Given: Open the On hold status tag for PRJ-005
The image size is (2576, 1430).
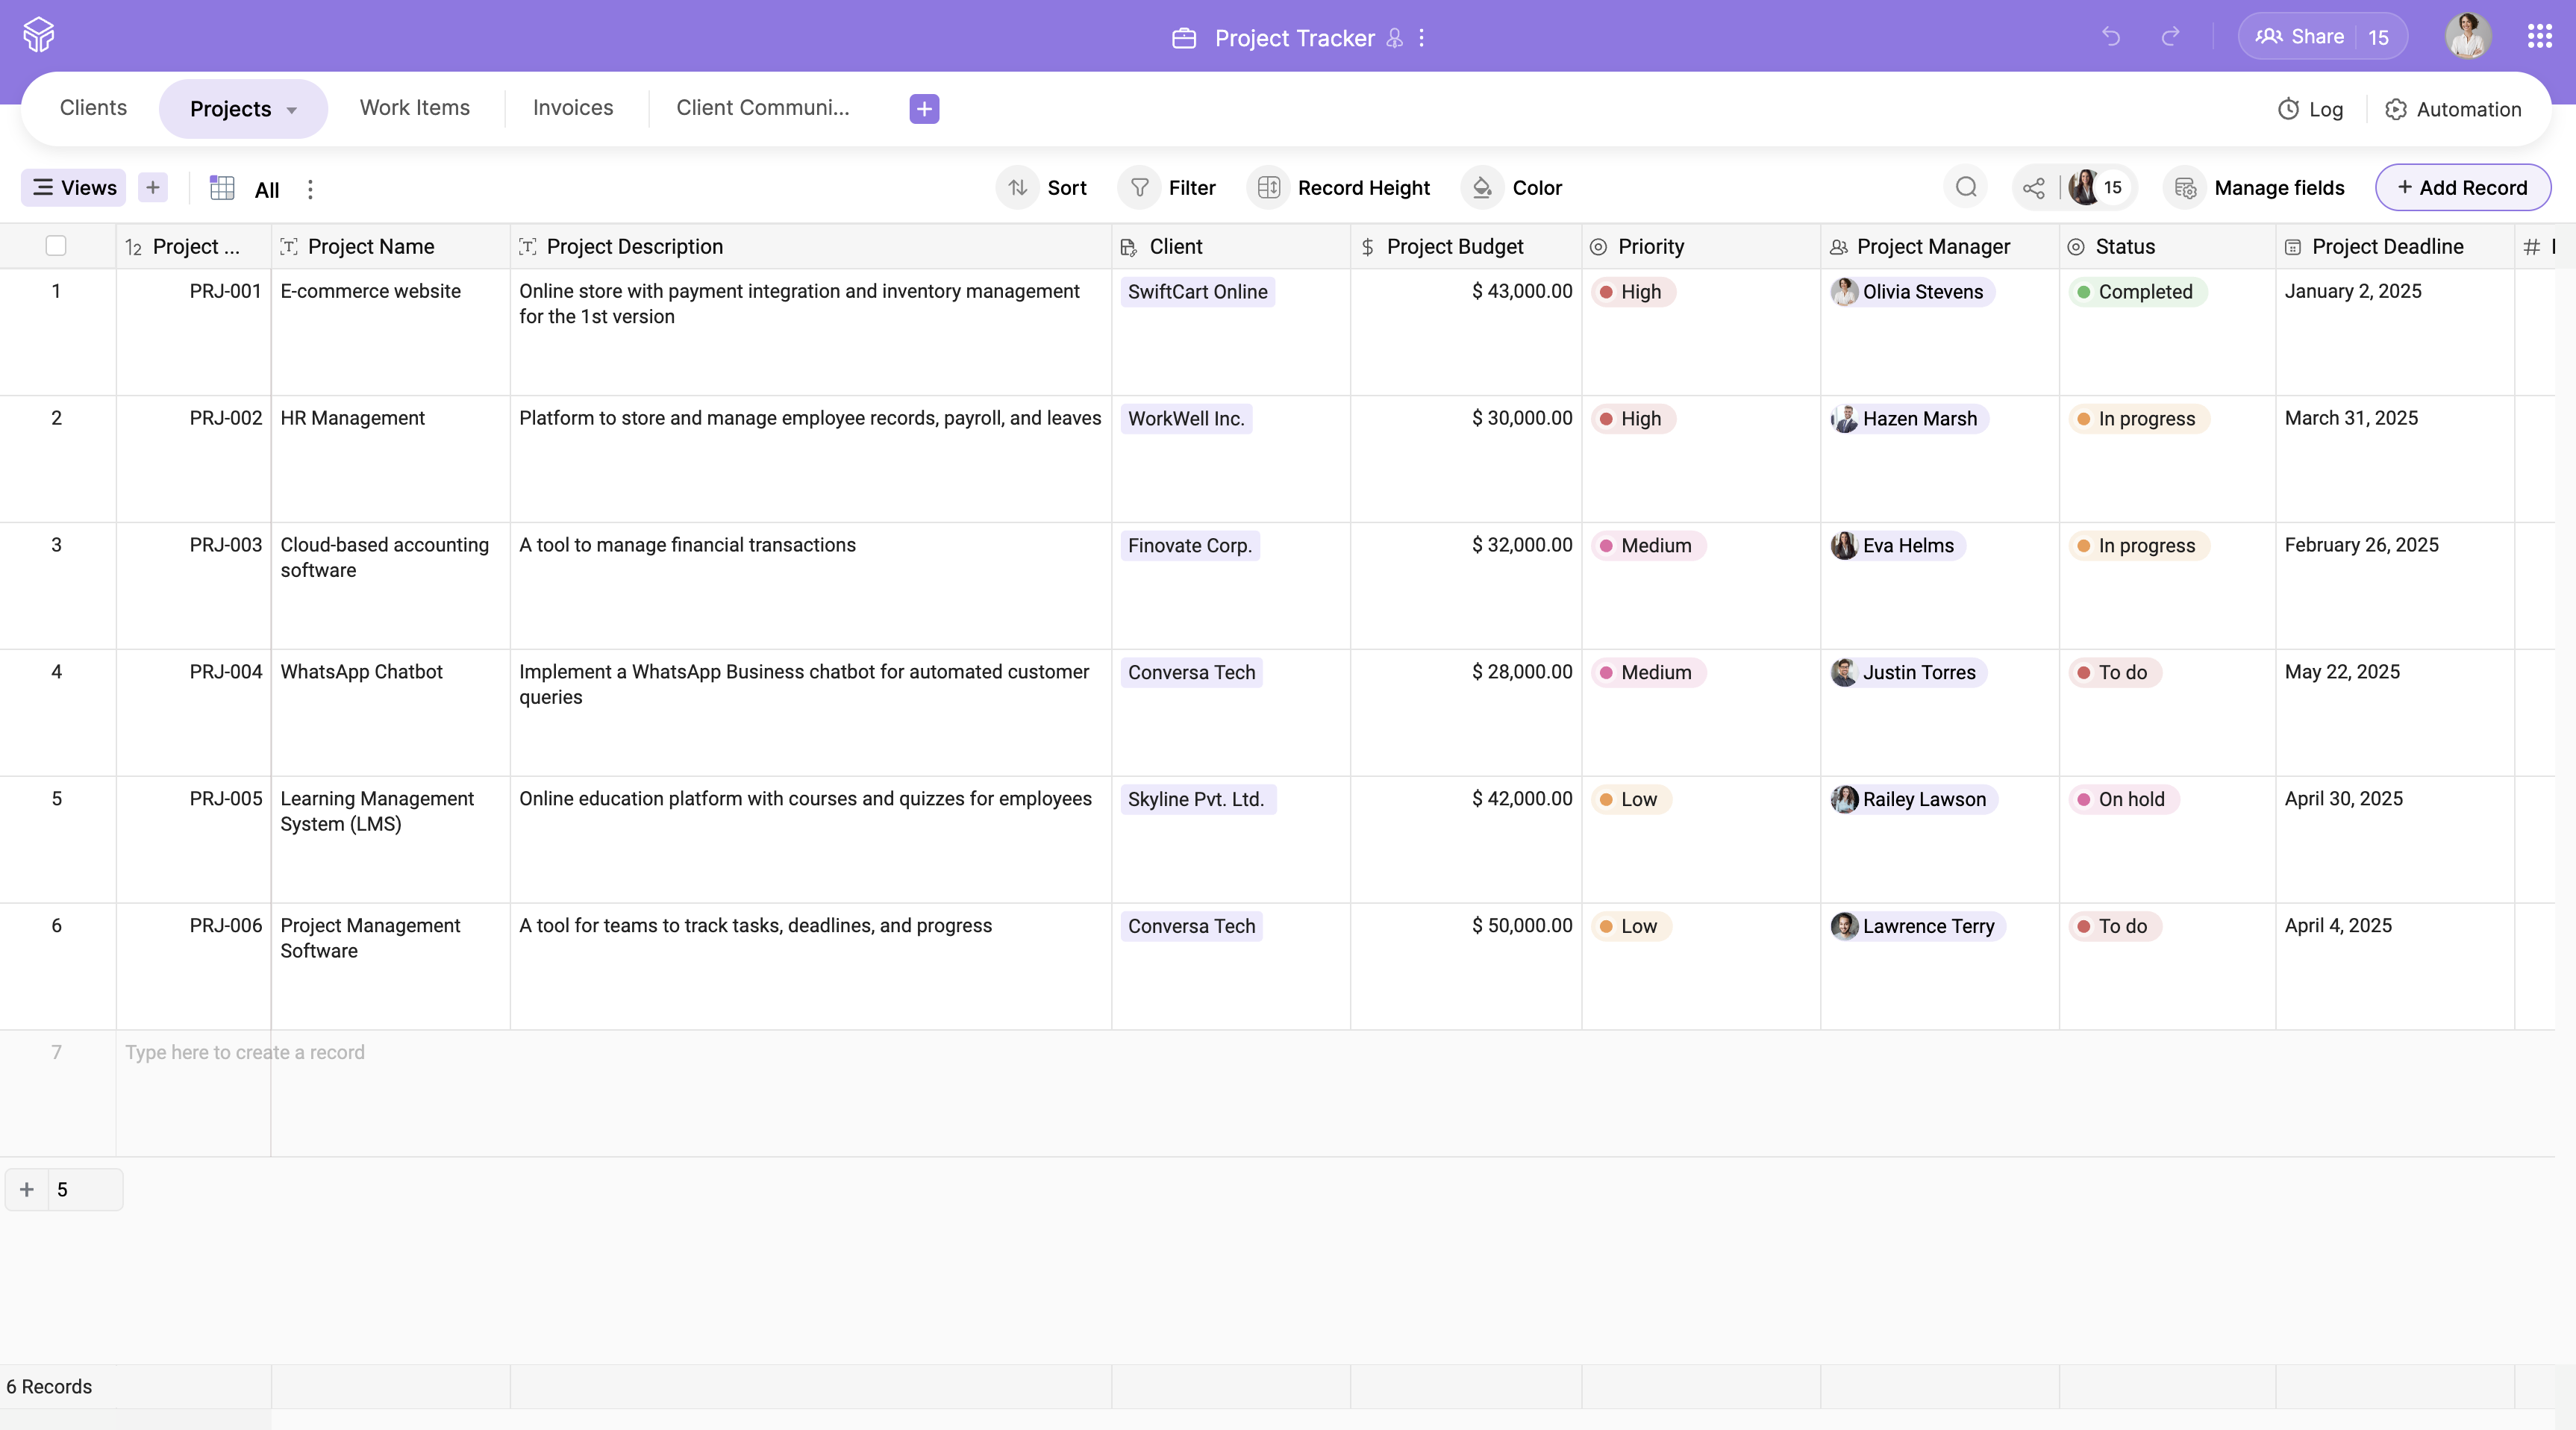Looking at the screenshot, I should [2123, 799].
